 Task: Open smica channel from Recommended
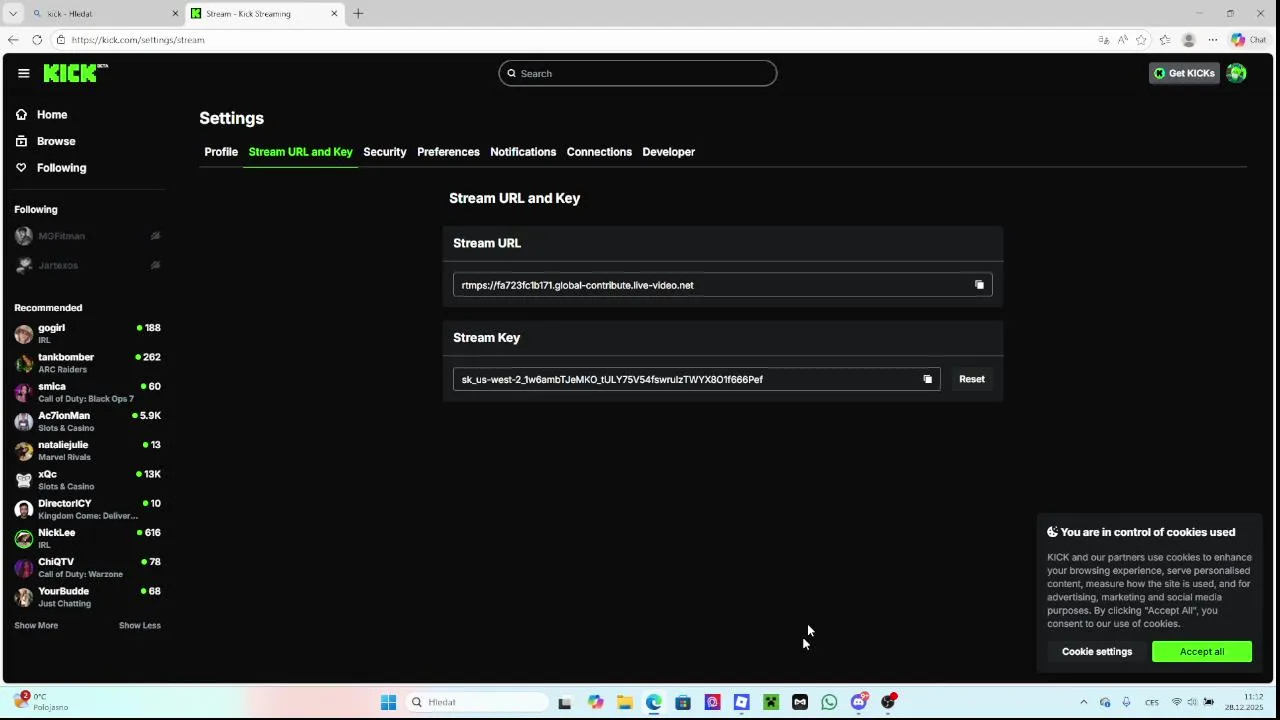coord(88,392)
